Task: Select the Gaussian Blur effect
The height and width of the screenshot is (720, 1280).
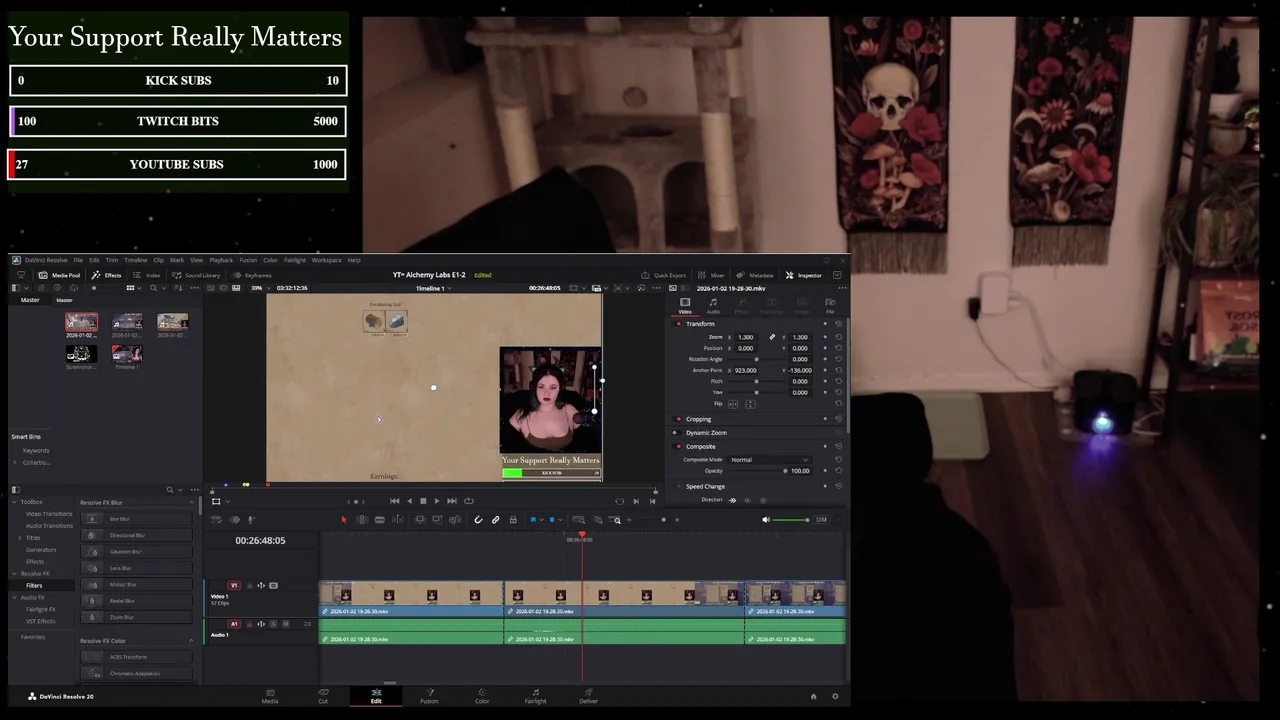Action: (x=136, y=551)
